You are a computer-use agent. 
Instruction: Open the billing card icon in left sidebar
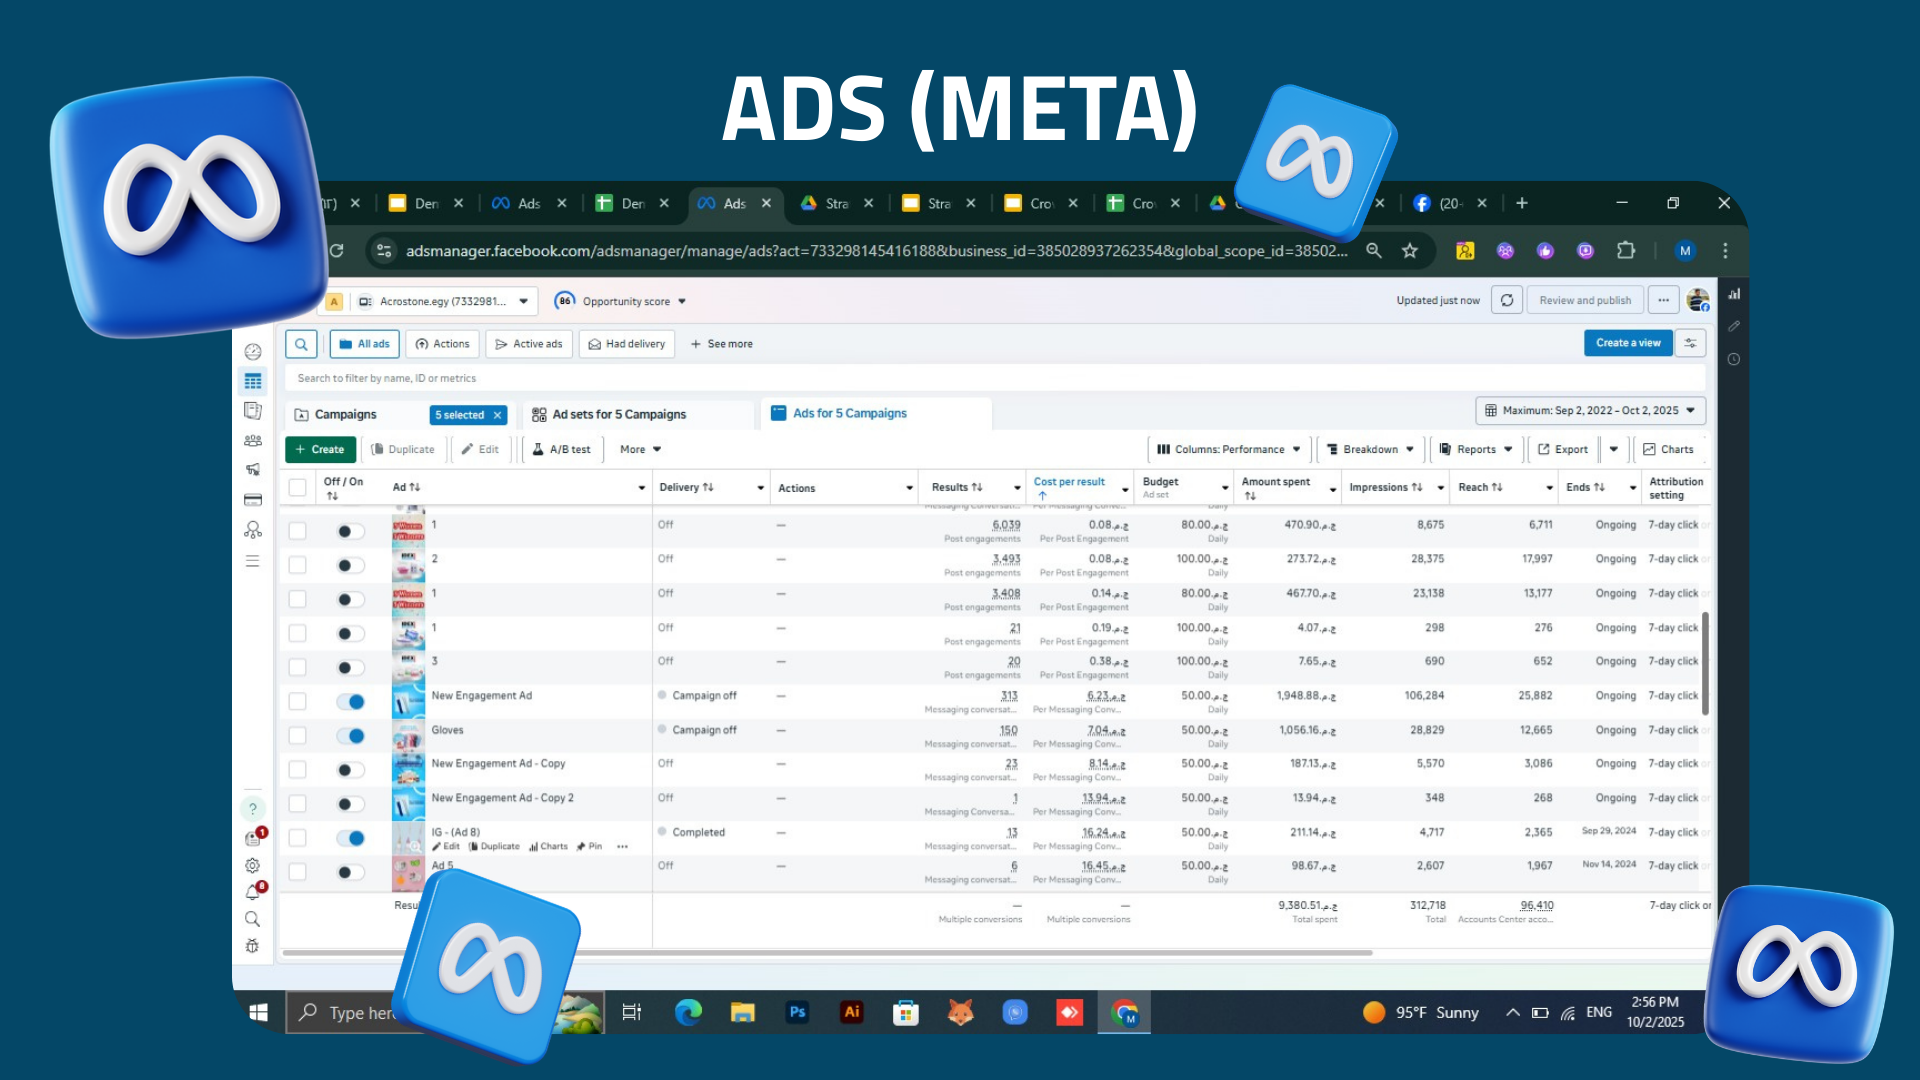[253, 499]
